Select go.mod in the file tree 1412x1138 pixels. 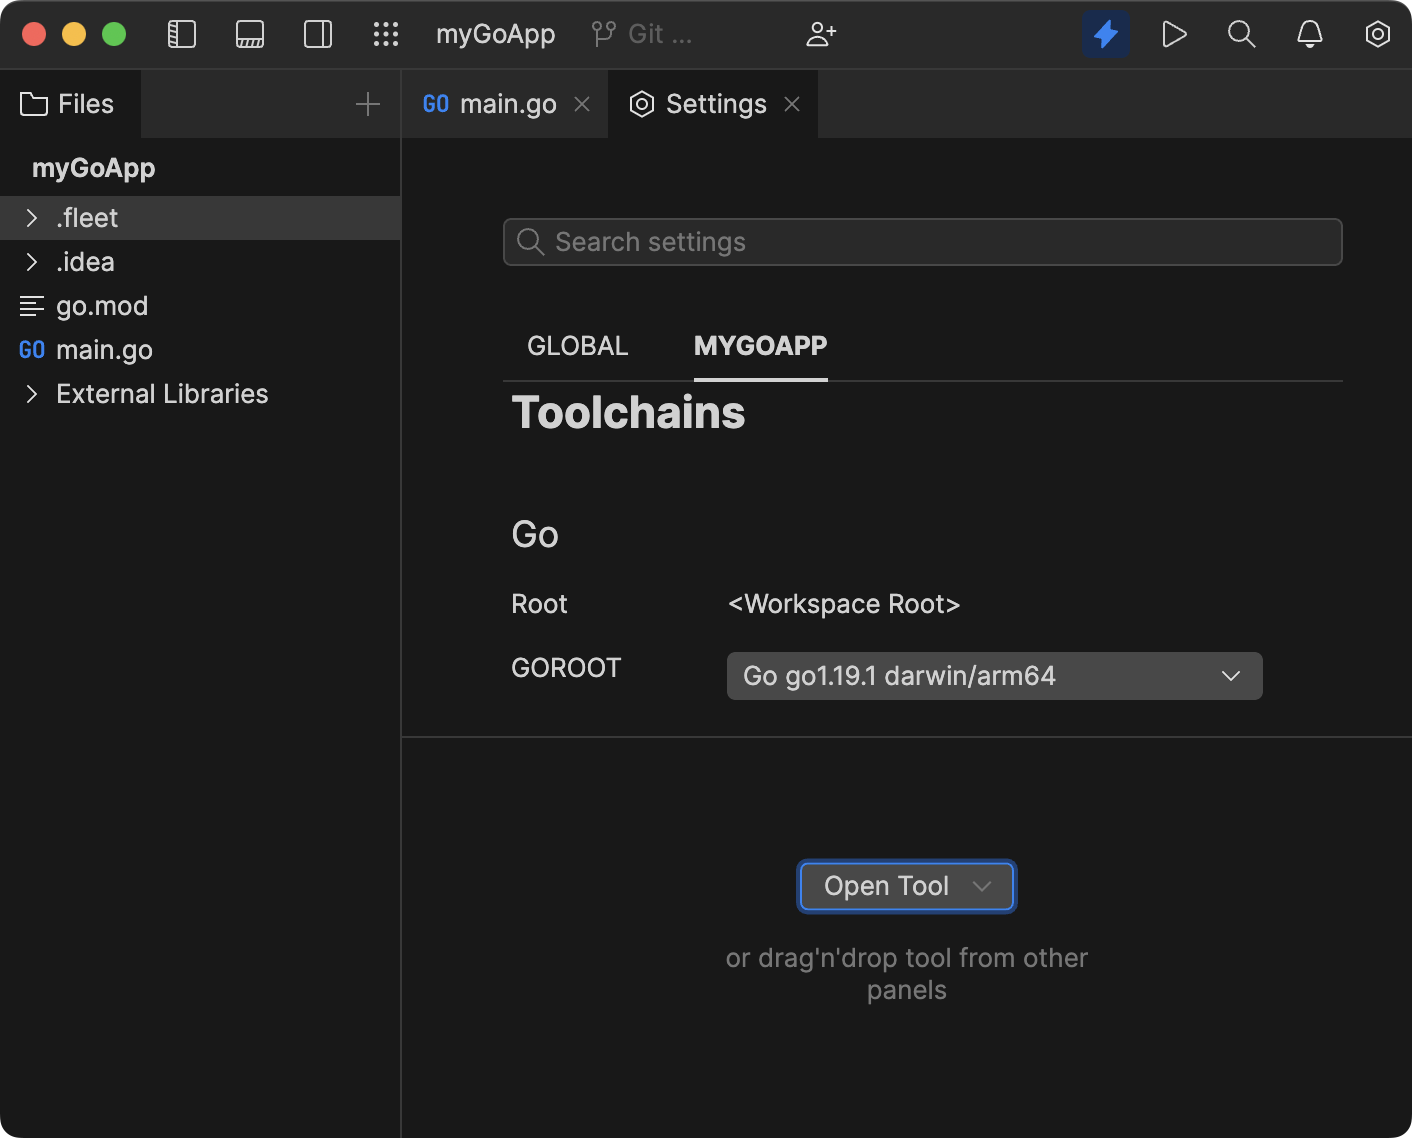pyautogui.click(x=103, y=305)
